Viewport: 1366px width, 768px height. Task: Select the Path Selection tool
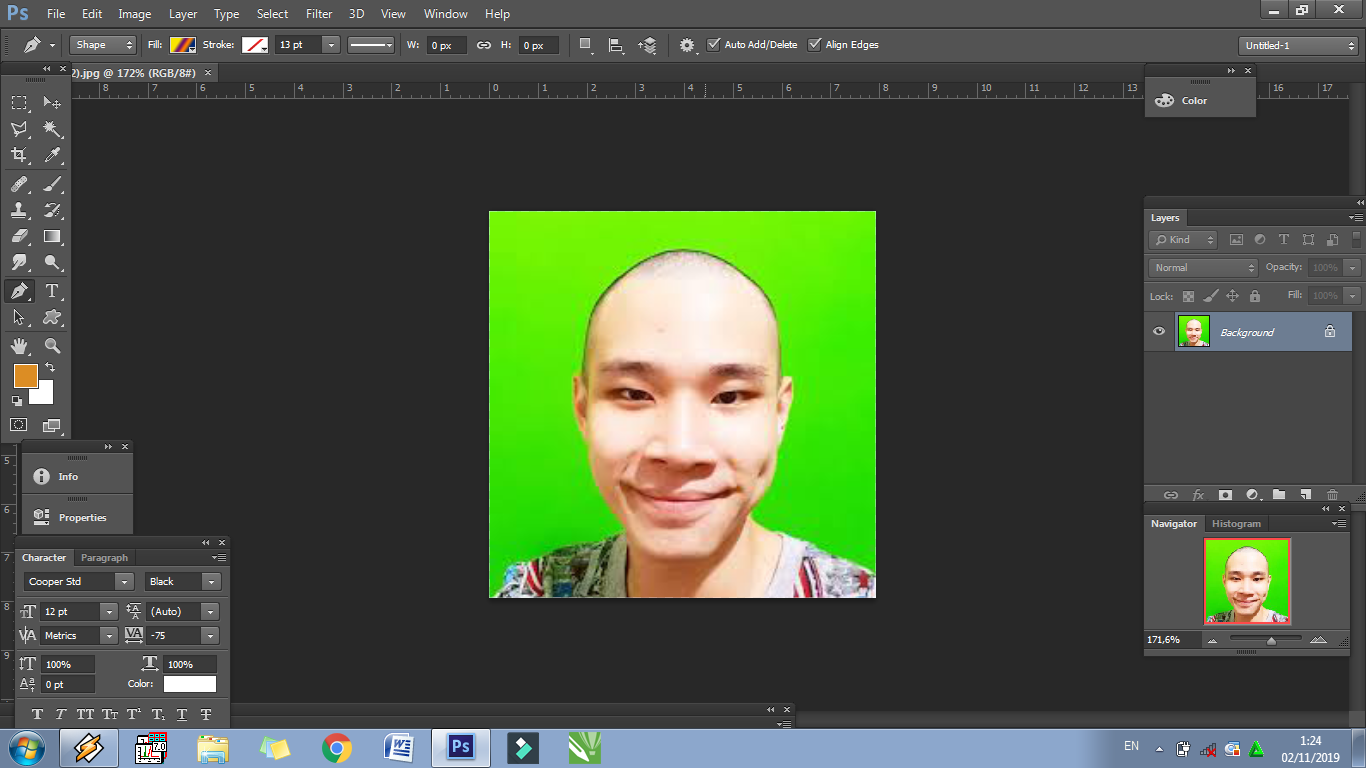[x=19, y=317]
